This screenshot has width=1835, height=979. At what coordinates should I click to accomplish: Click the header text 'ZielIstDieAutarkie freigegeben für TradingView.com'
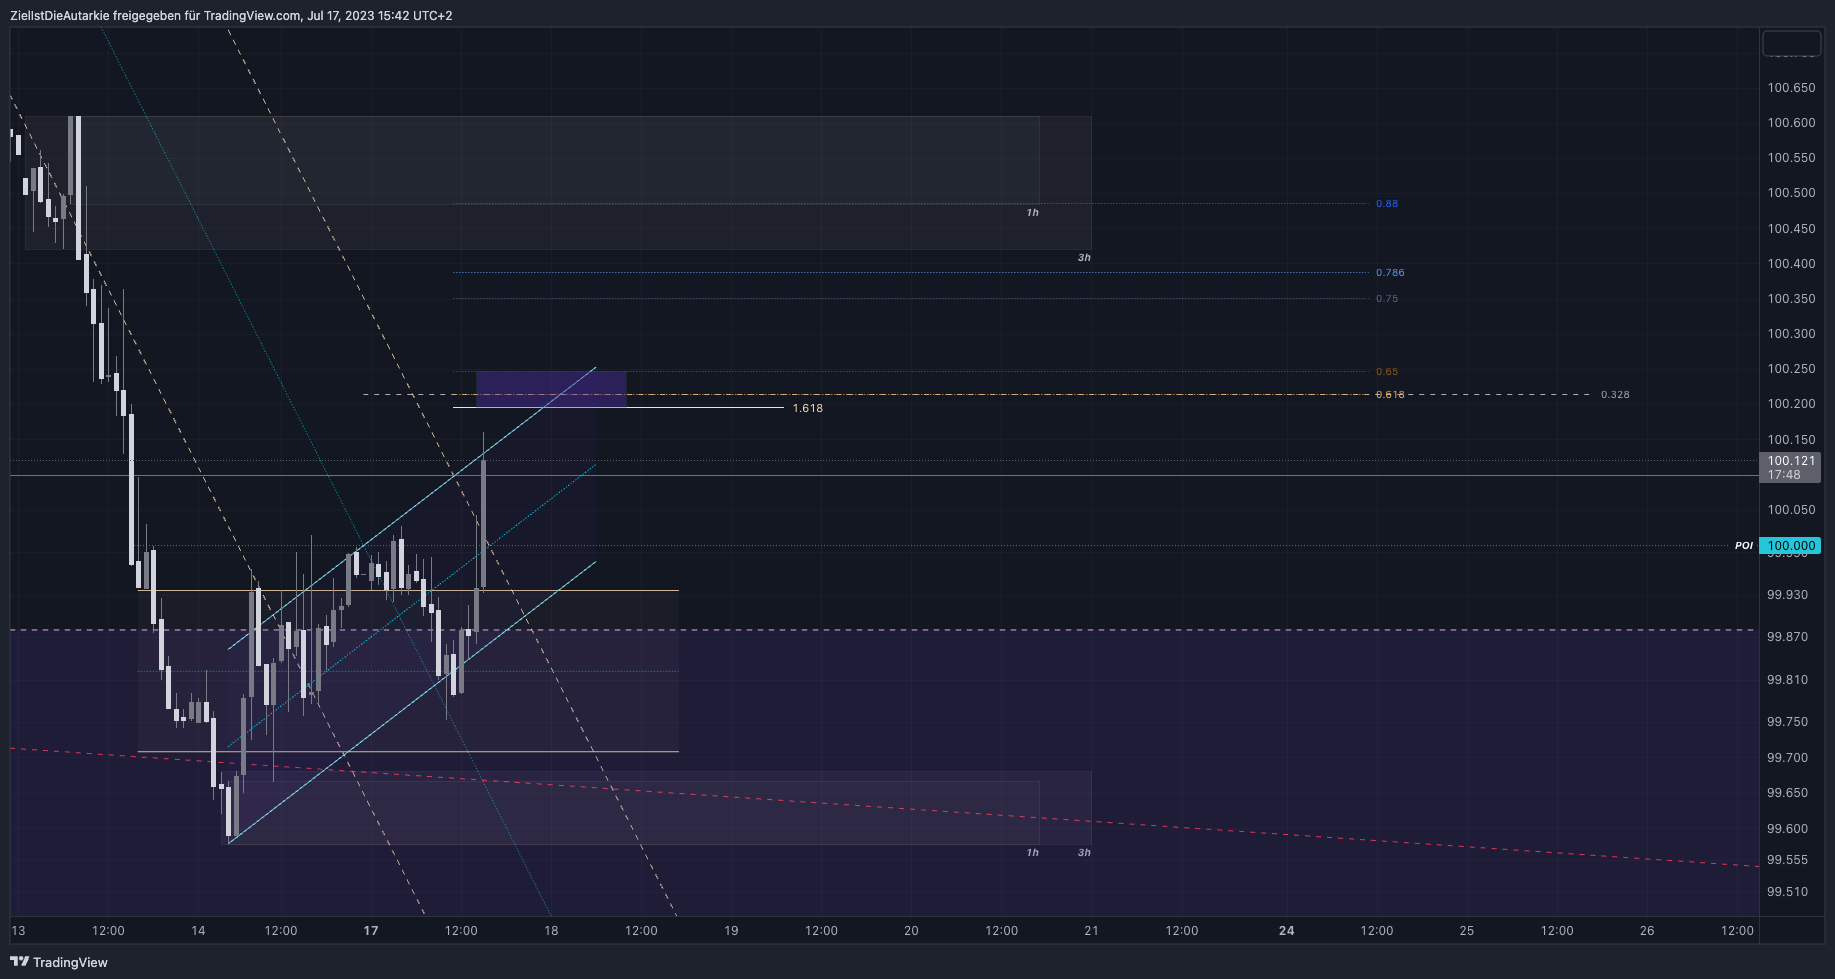155,16
